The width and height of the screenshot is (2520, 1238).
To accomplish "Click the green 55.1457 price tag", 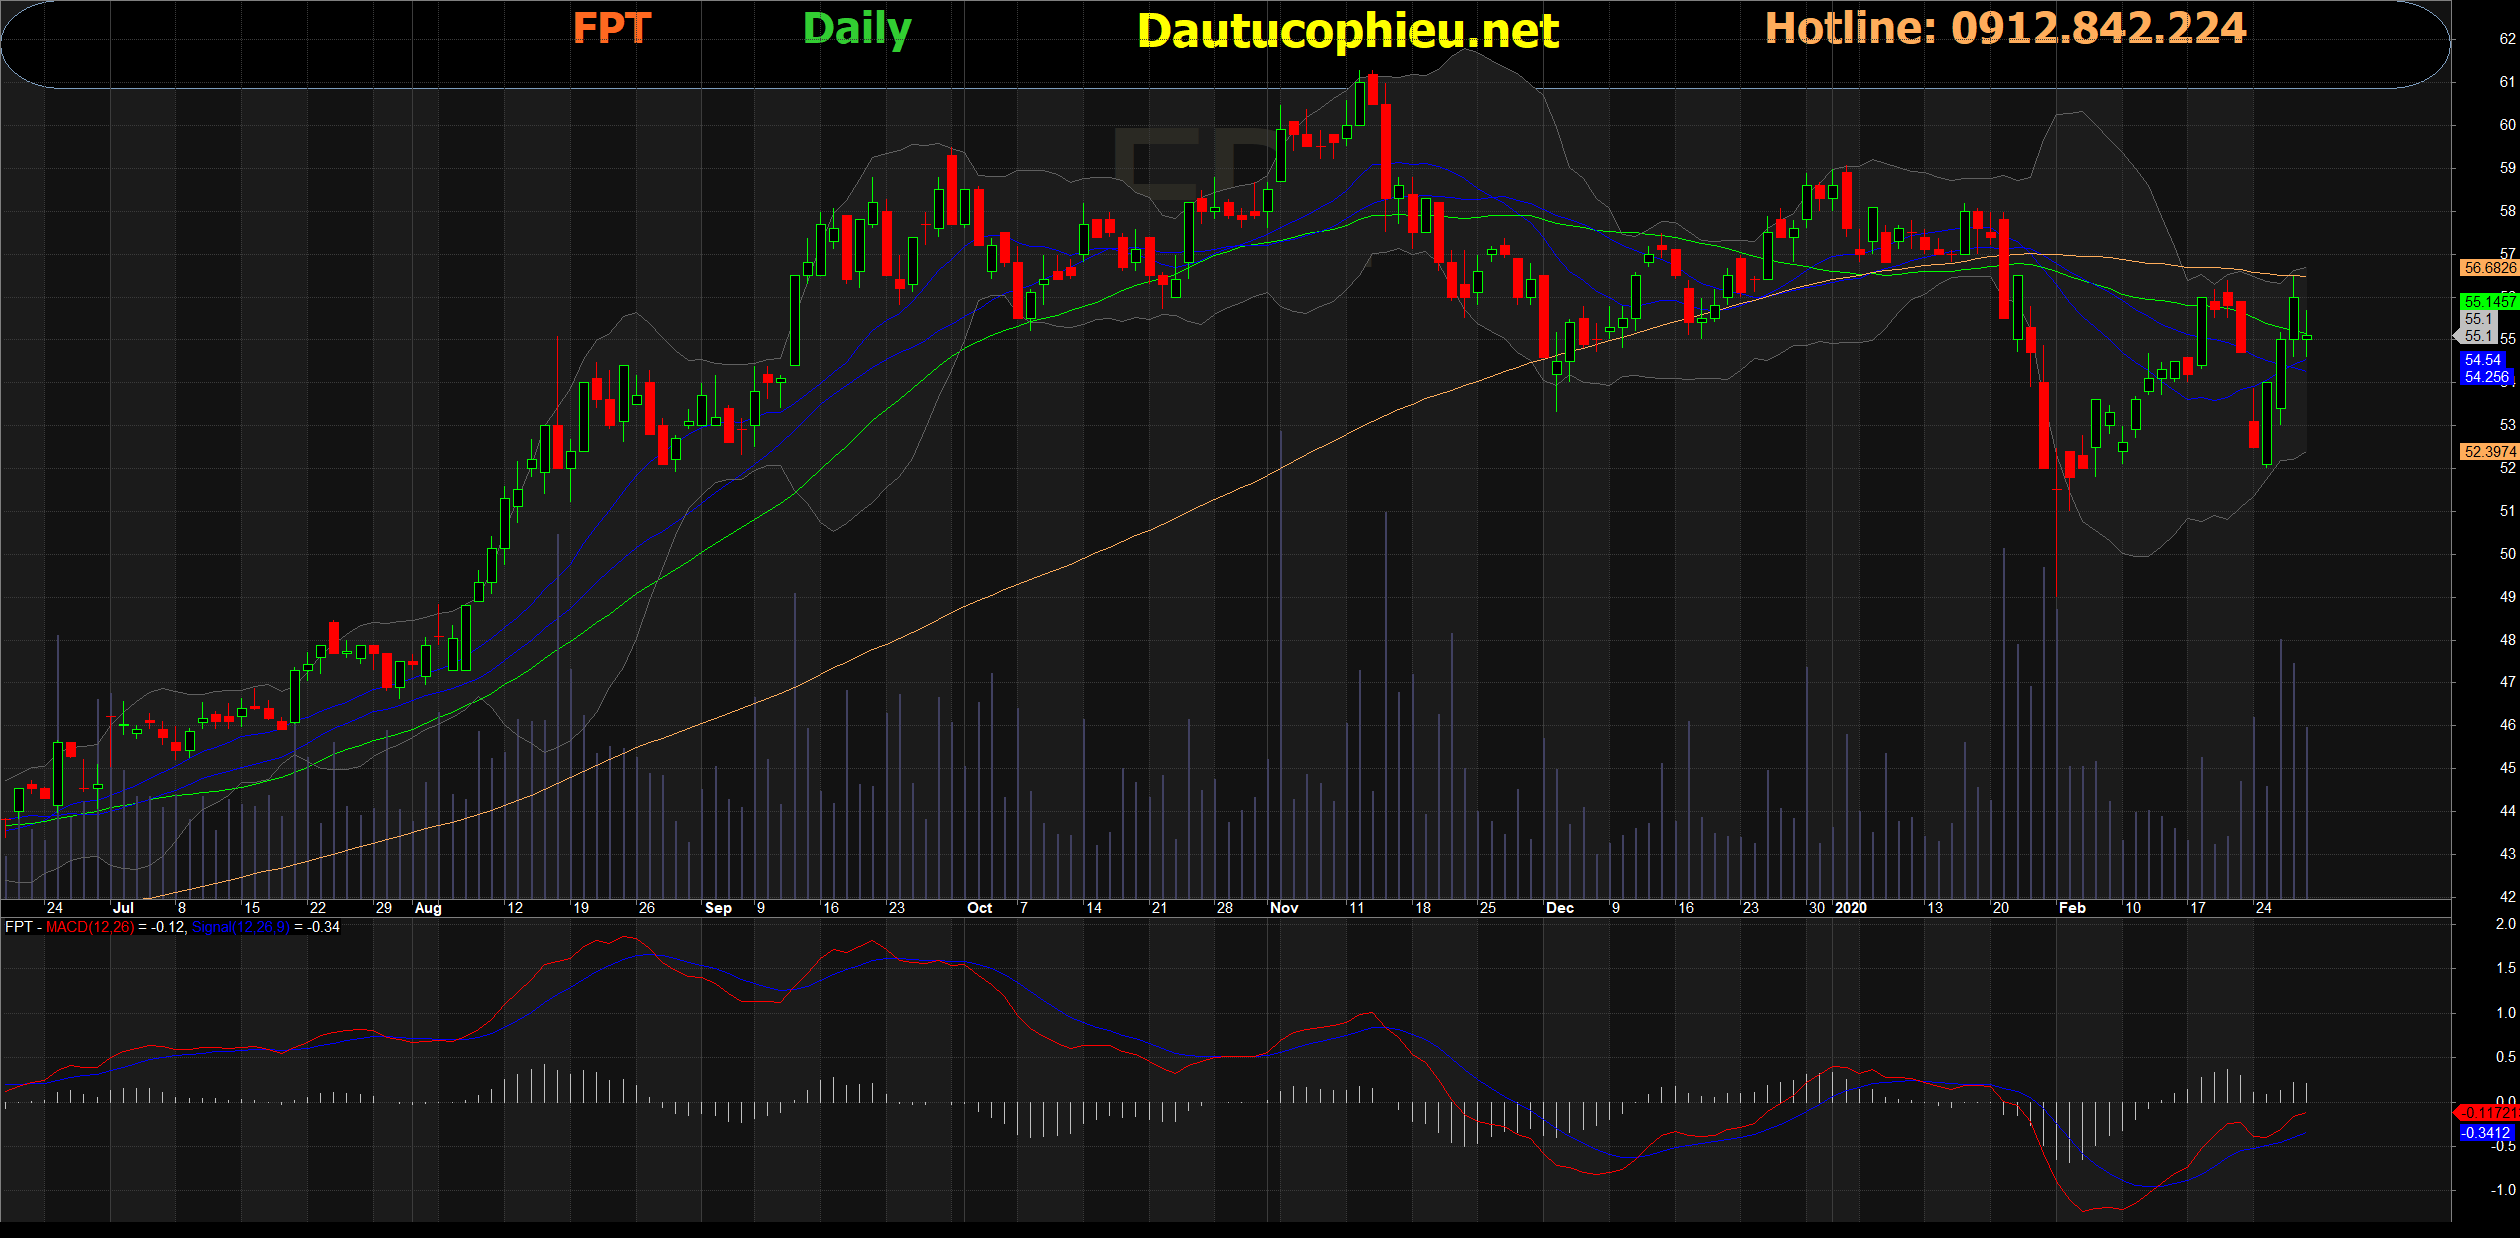I will point(2488,301).
